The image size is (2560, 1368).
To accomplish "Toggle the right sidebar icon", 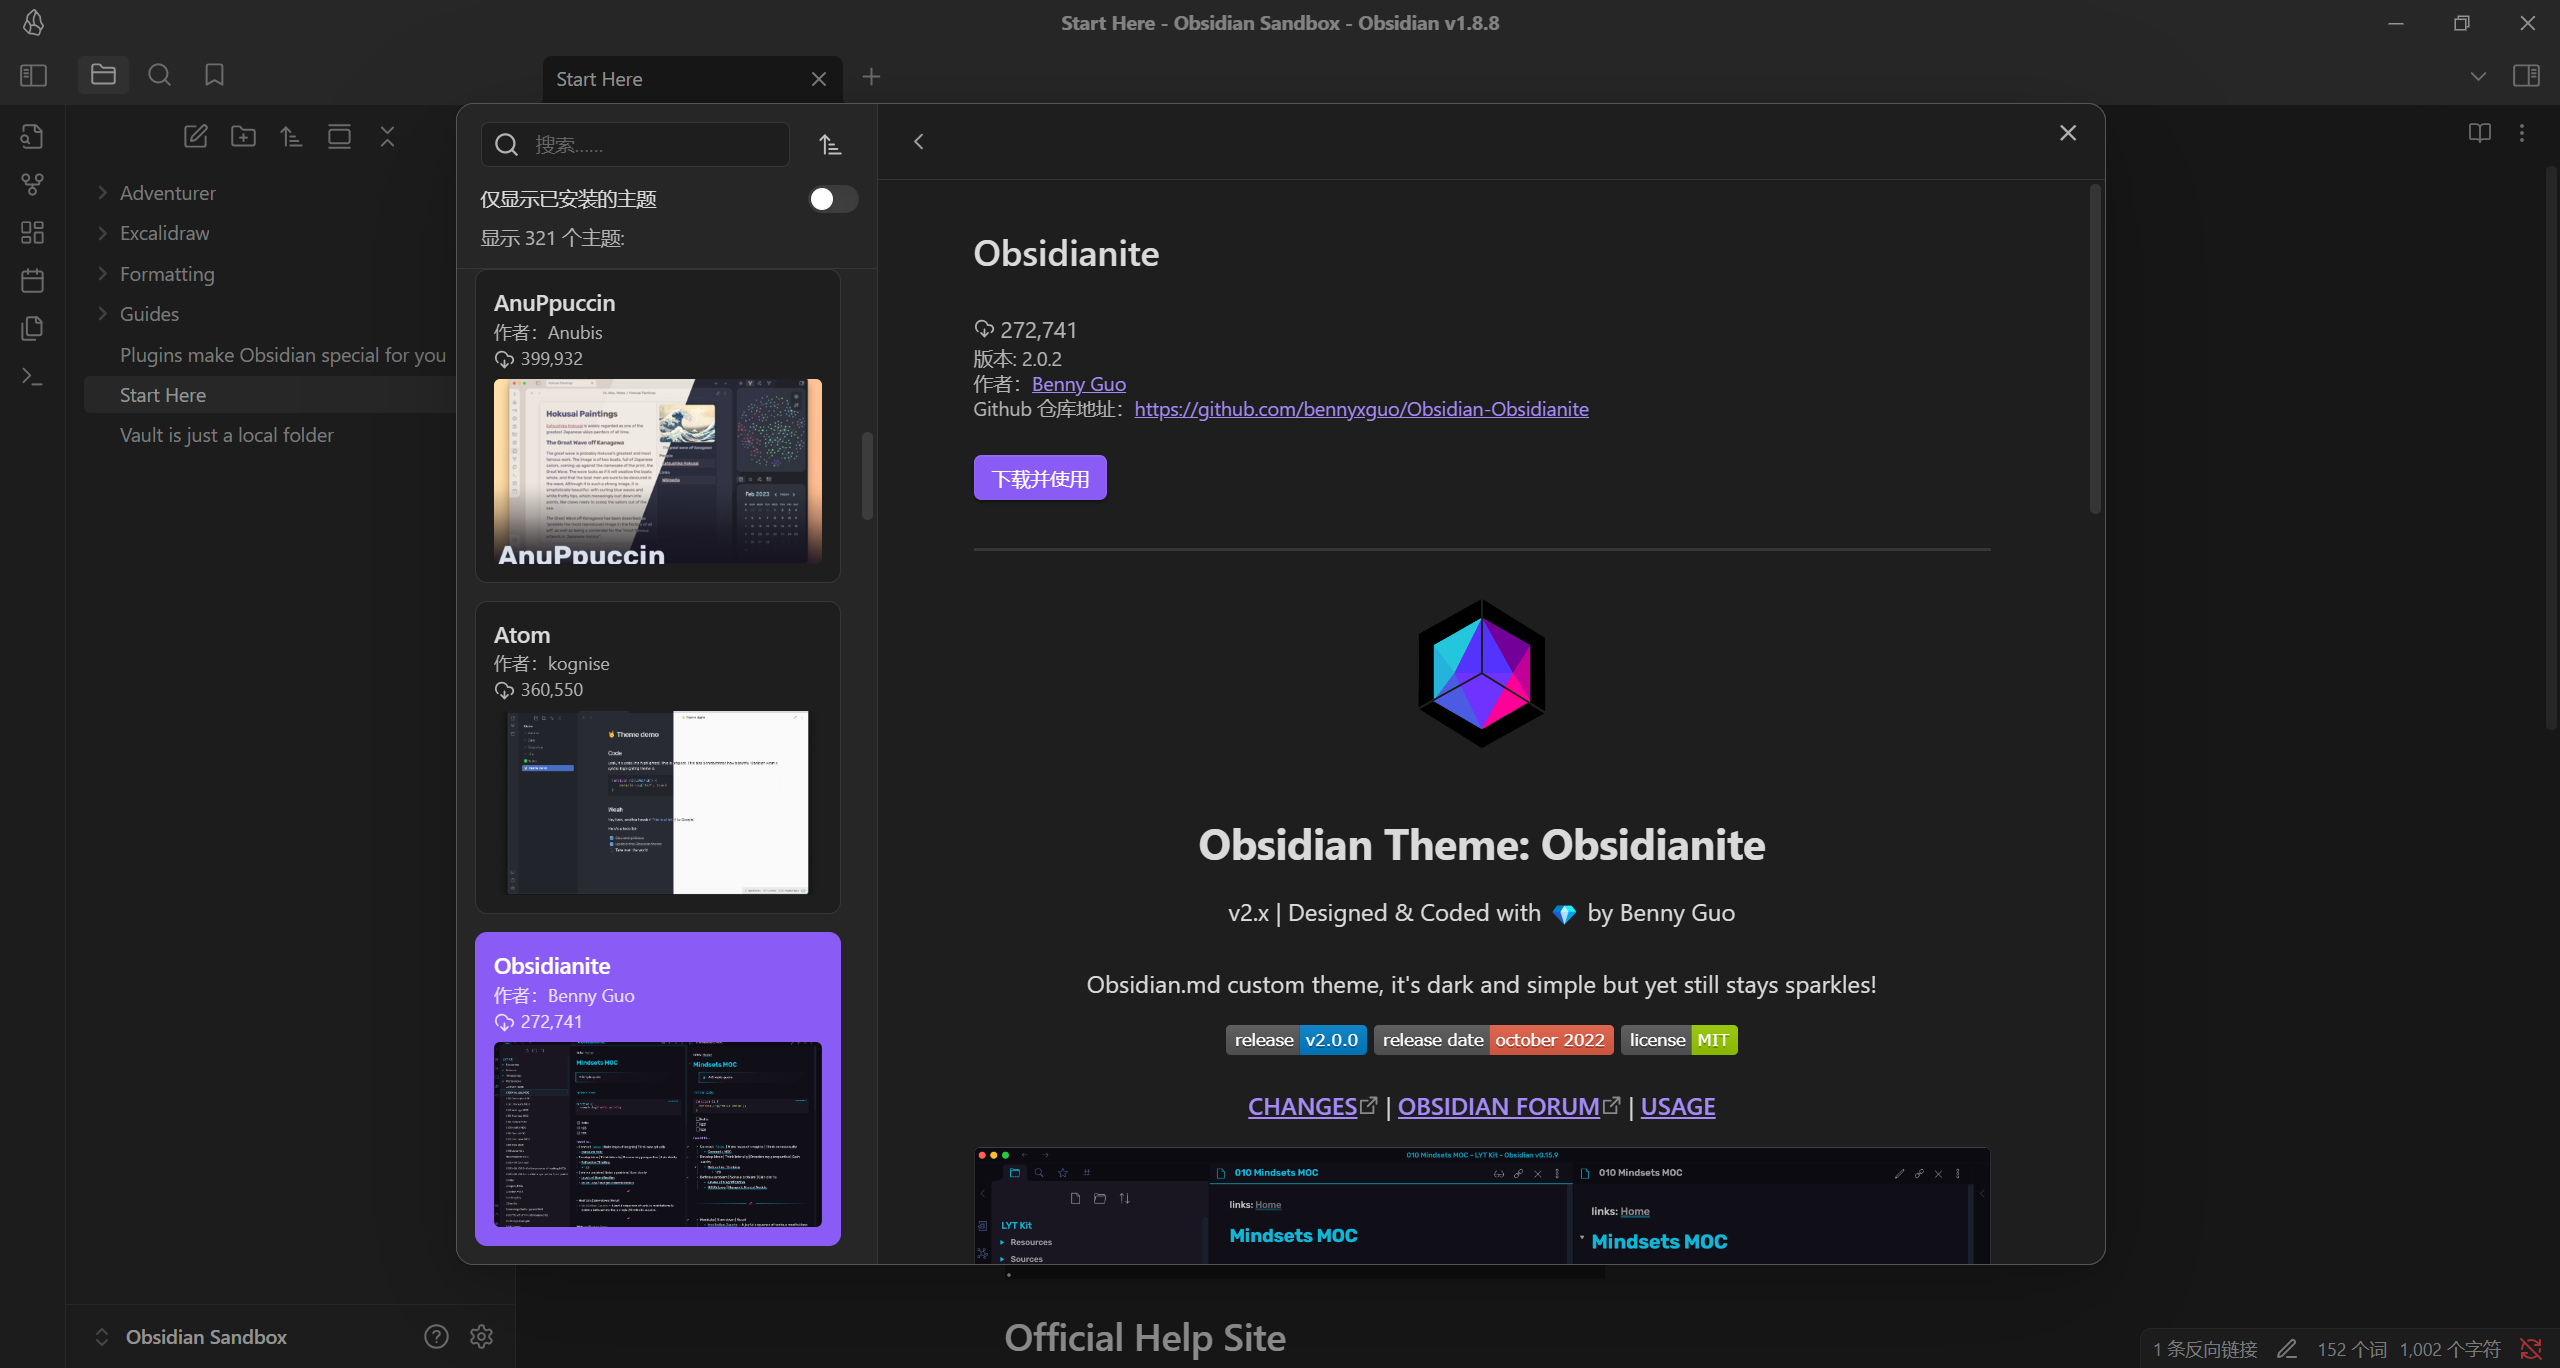I will pyautogui.click(x=2526, y=76).
